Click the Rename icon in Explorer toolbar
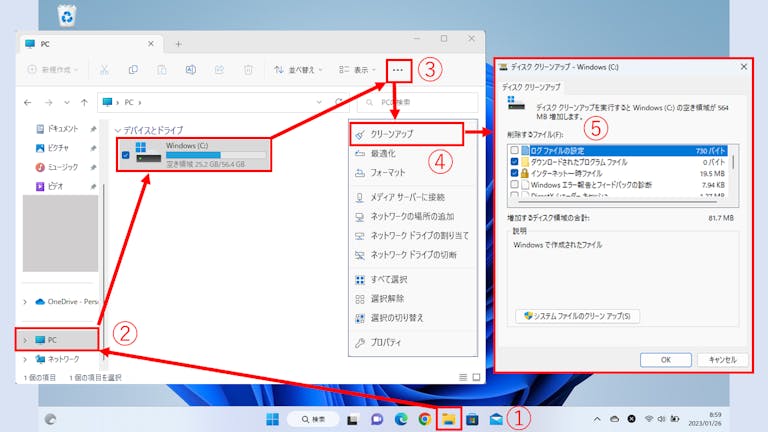 coord(191,70)
